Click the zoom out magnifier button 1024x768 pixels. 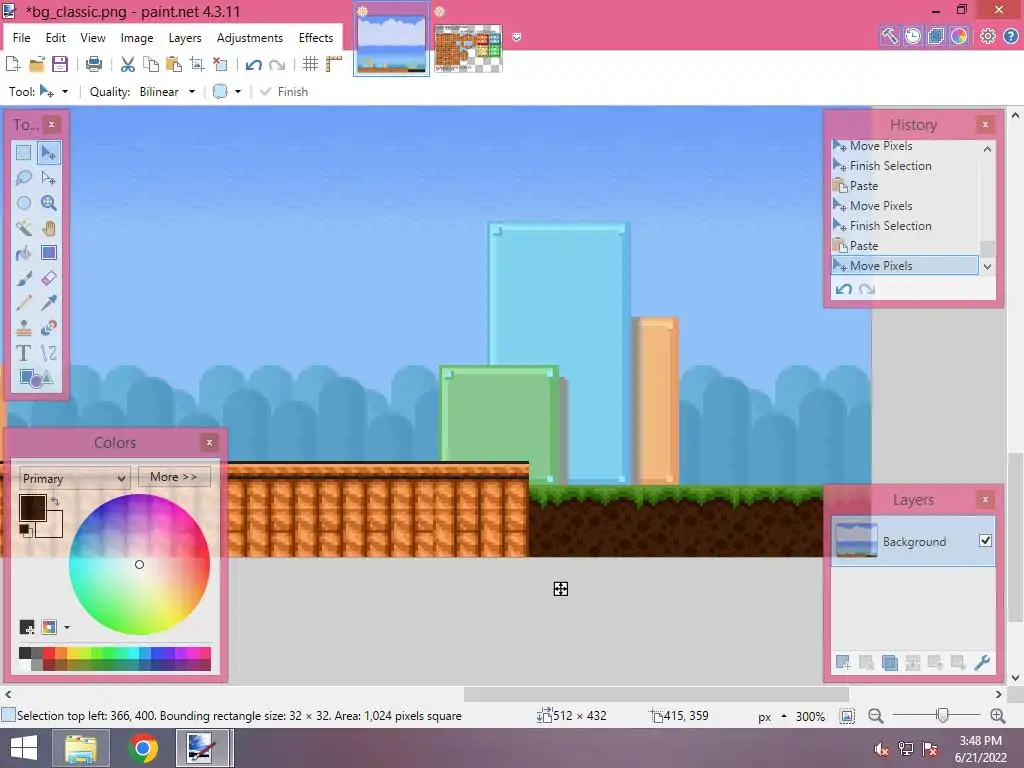click(x=876, y=716)
